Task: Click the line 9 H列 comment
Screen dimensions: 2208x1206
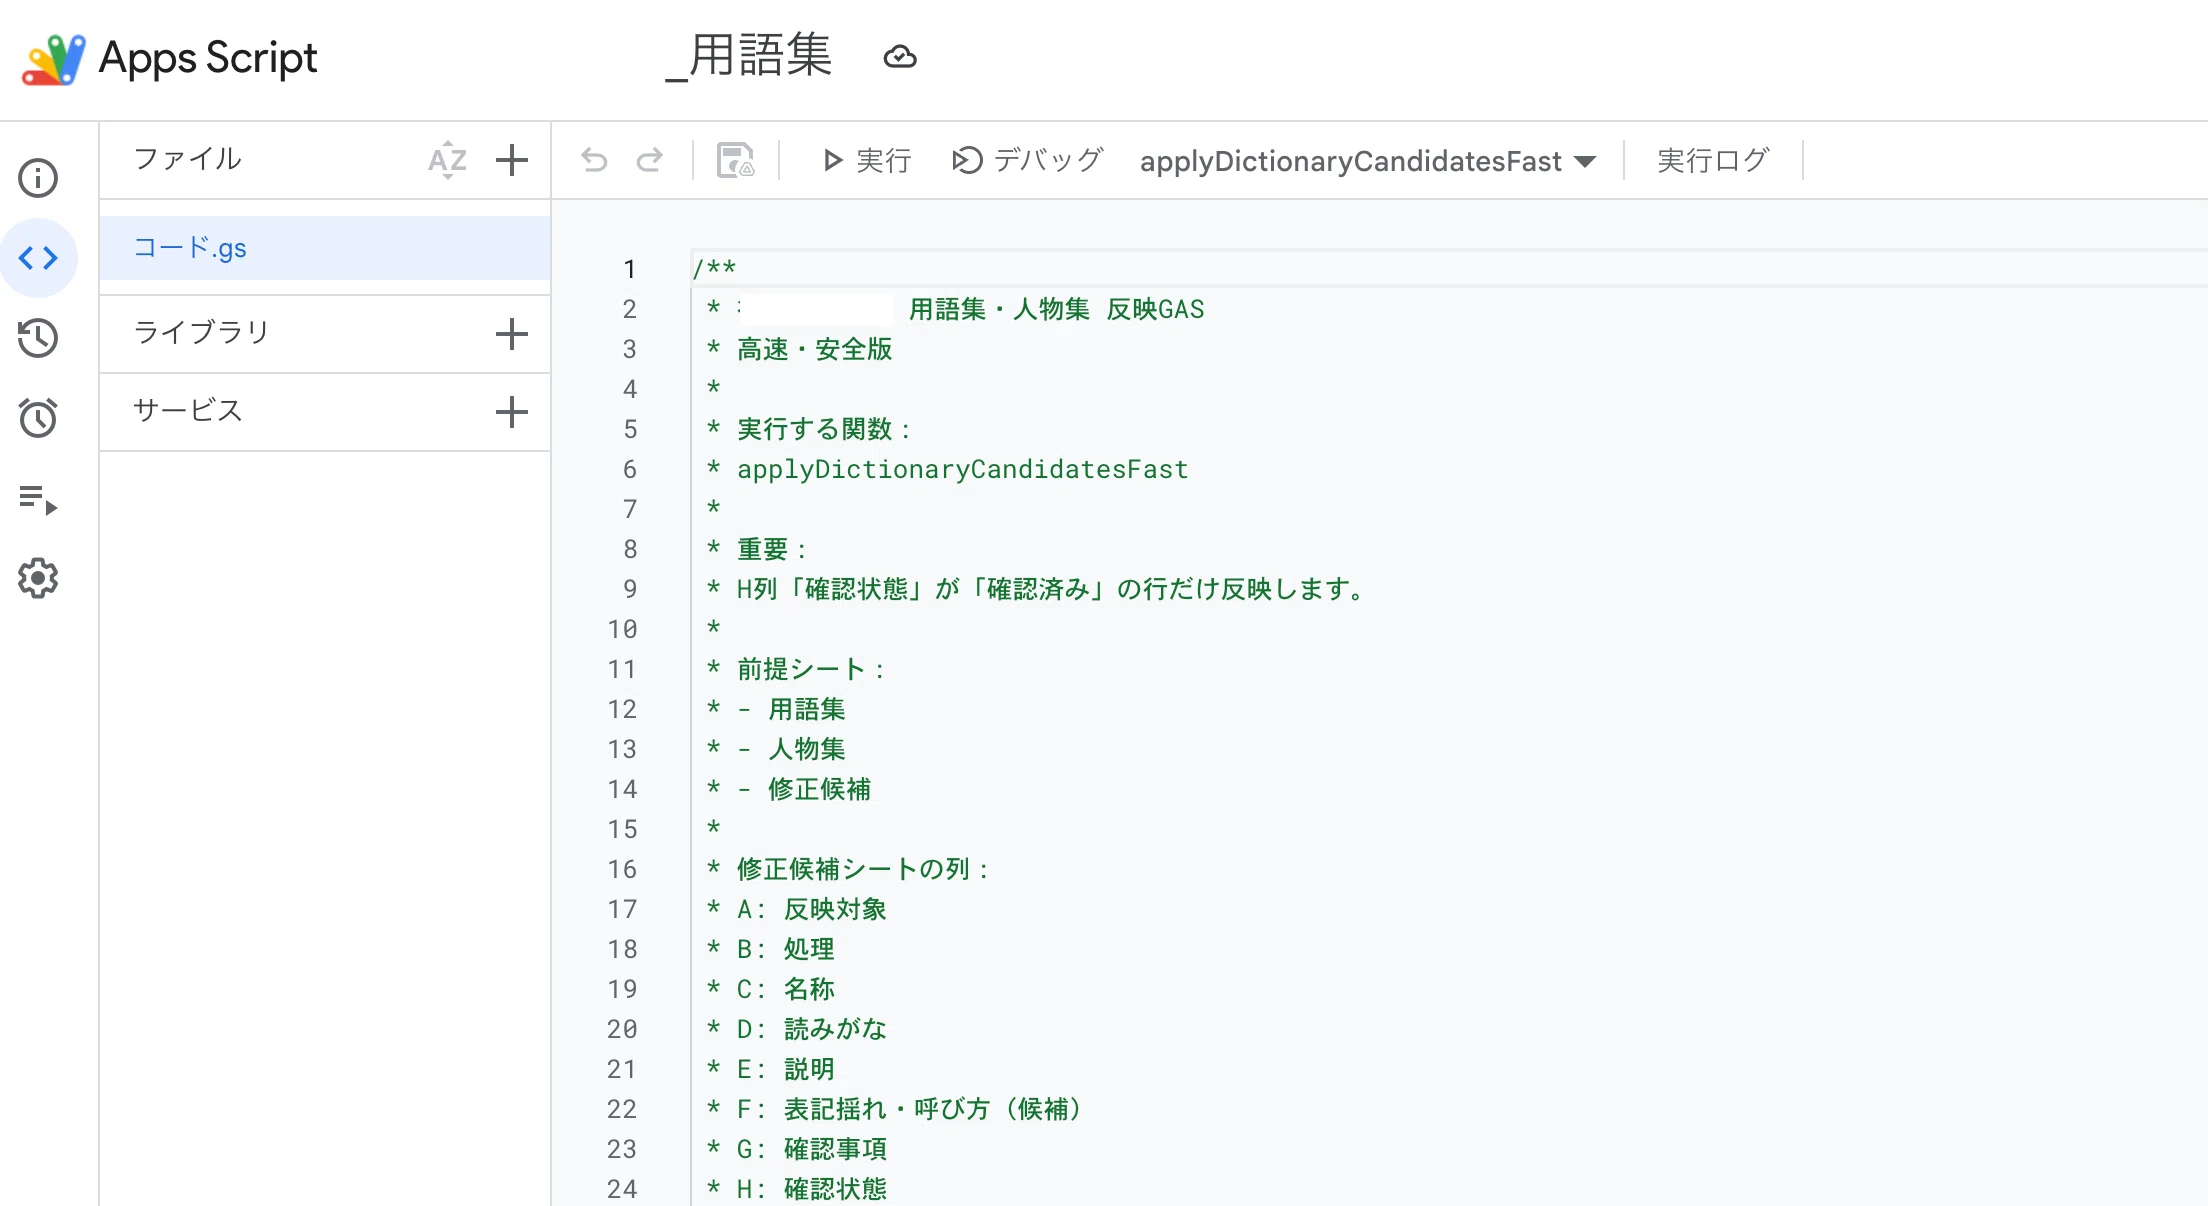Action: [1051, 589]
